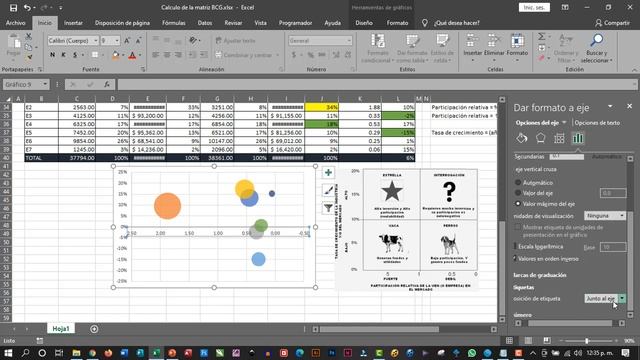Apply italic with the K button
The width and height of the screenshot is (640, 360).
[64, 55]
